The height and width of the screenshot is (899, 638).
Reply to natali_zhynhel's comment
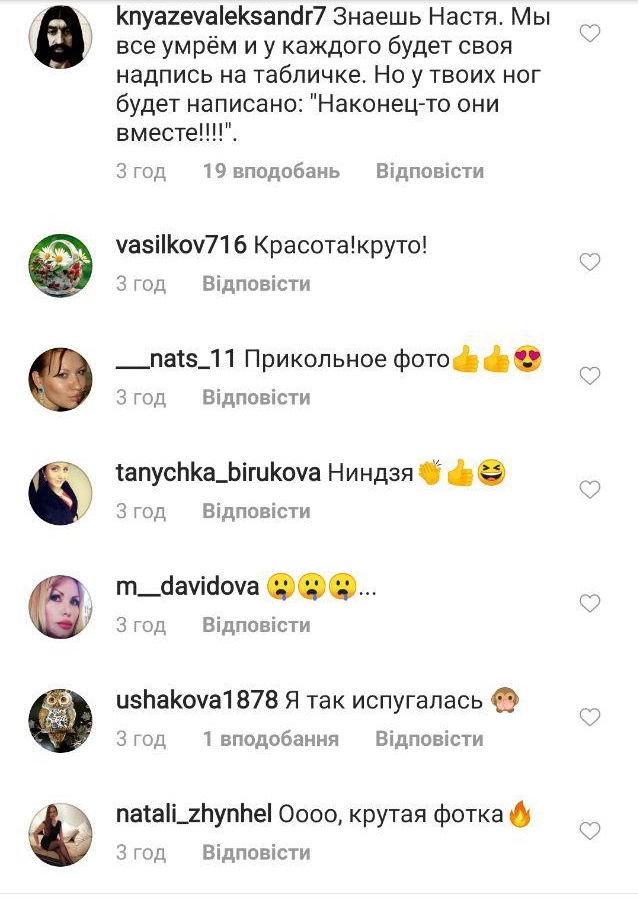[256, 853]
